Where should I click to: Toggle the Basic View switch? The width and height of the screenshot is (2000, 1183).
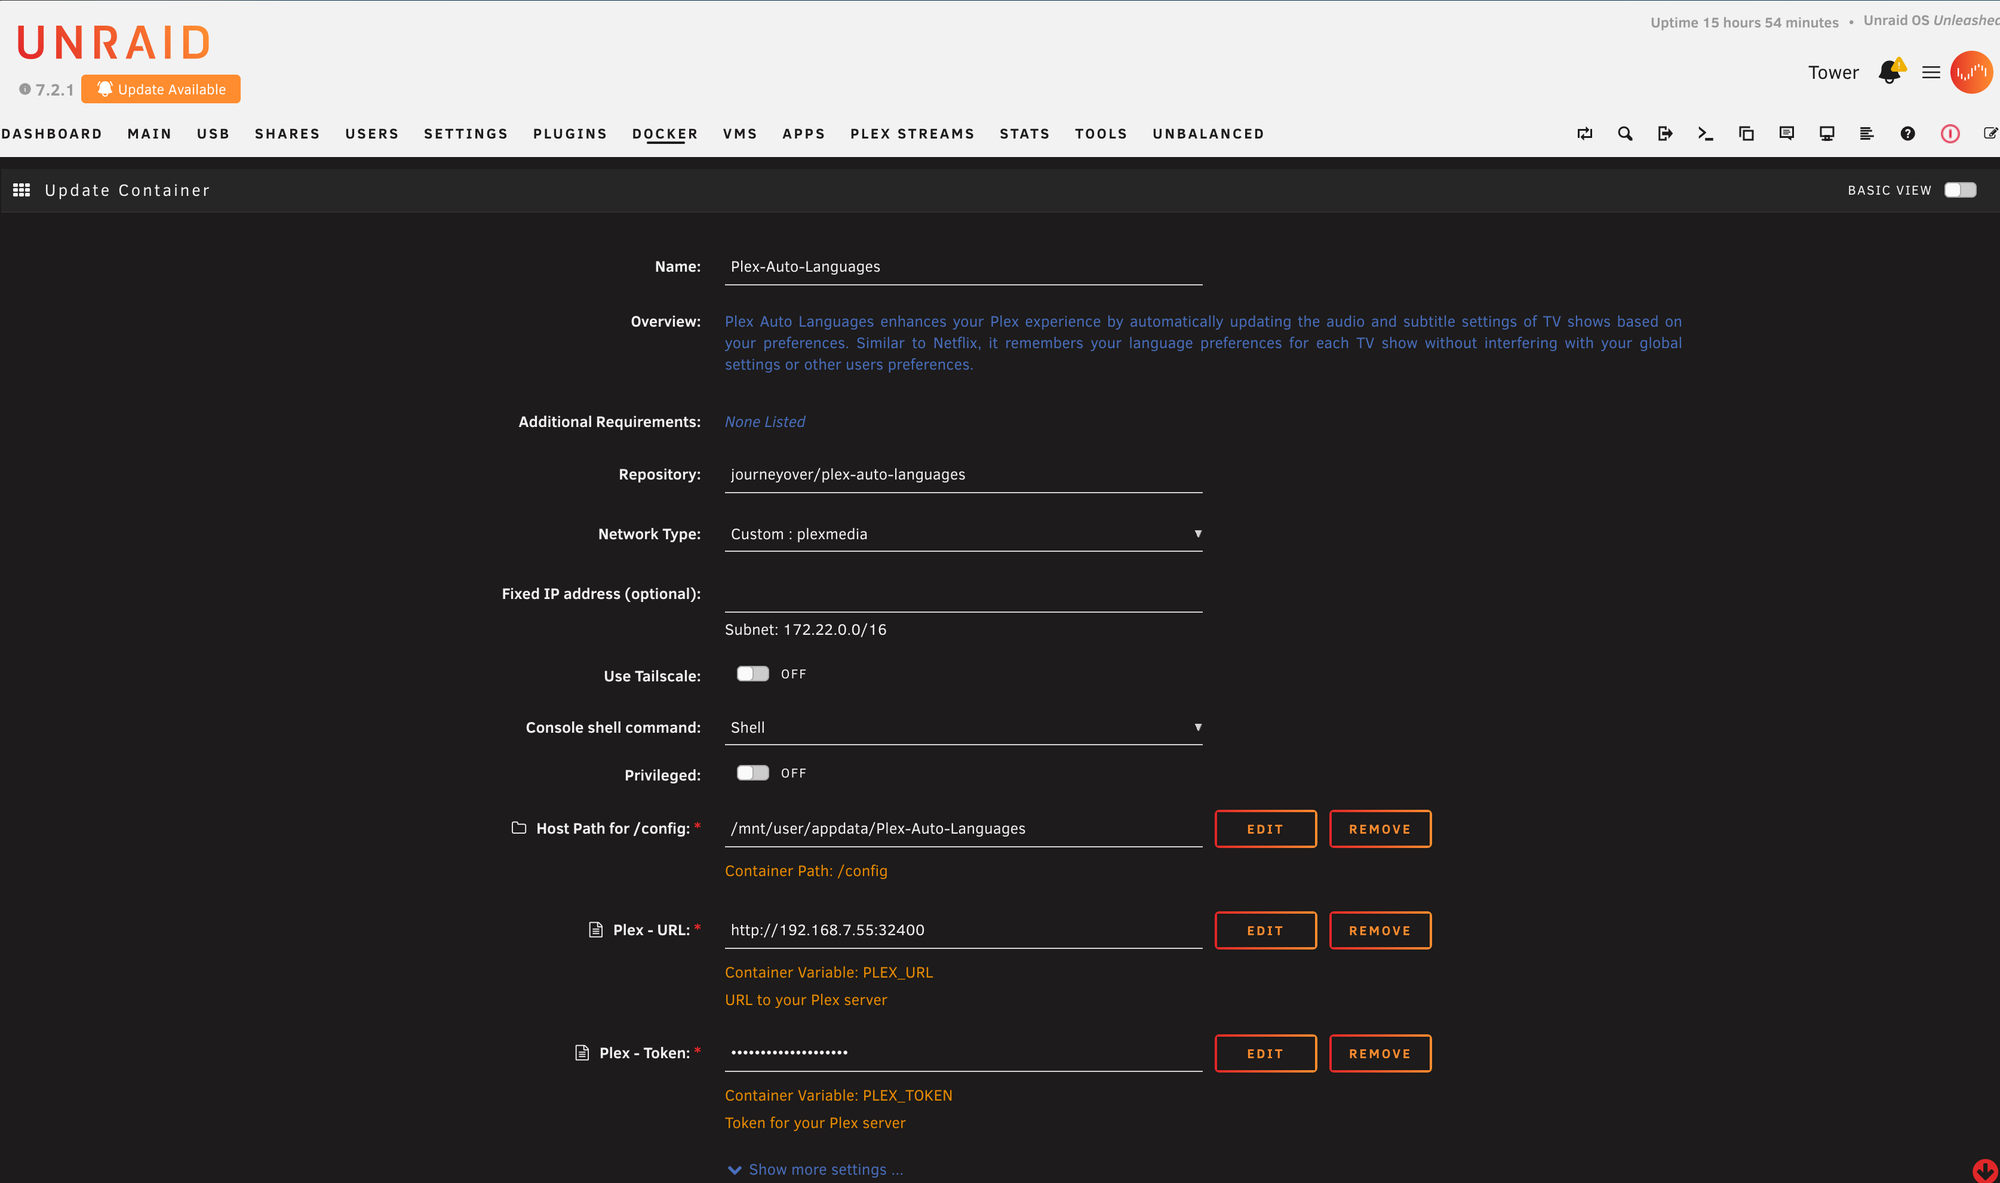(1960, 190)
